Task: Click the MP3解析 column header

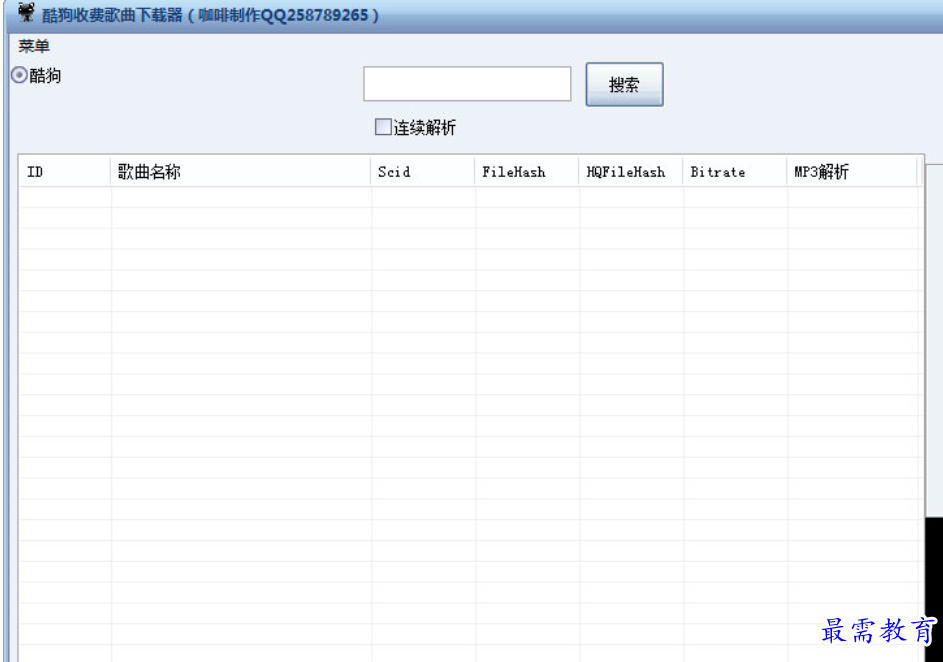Action: pyautogui.click(x=852, y=172)
